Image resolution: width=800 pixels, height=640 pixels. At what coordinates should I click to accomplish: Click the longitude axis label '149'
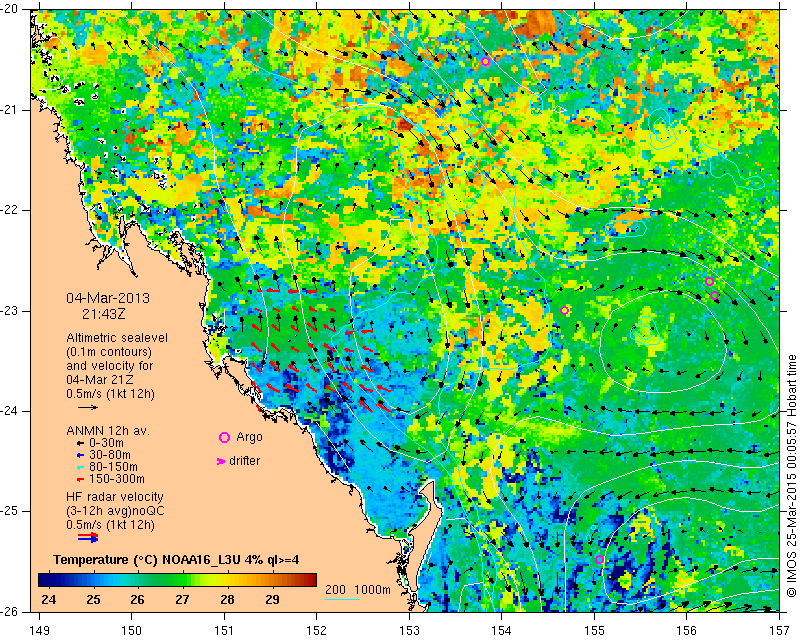(x=39, y=630)
